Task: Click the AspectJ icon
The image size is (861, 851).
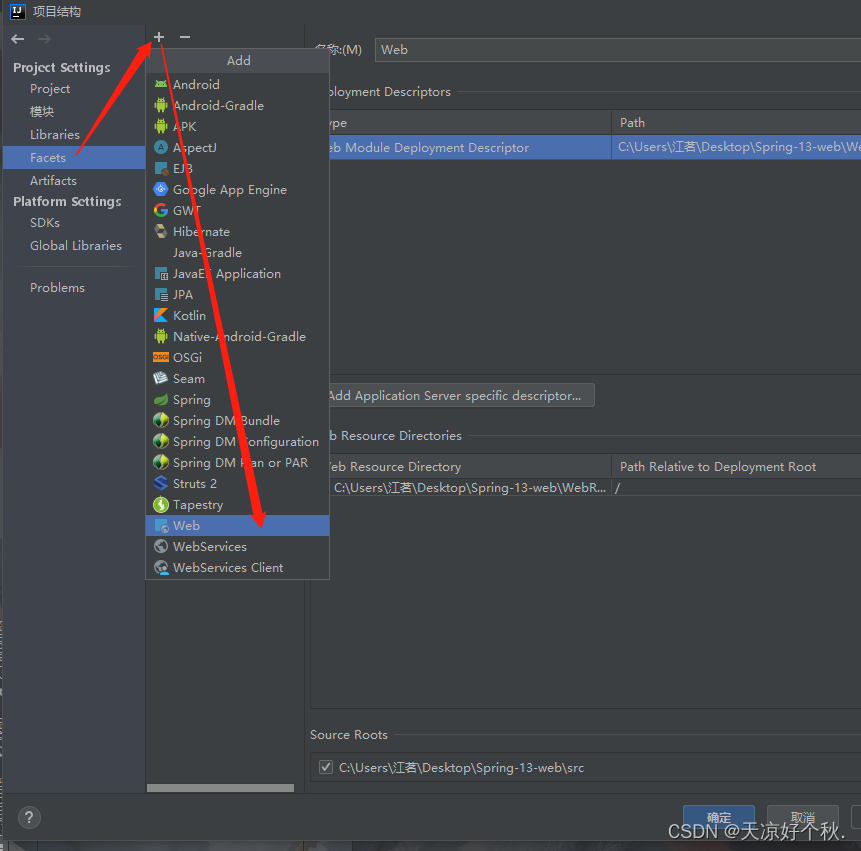Action: [x=161, y=147]
